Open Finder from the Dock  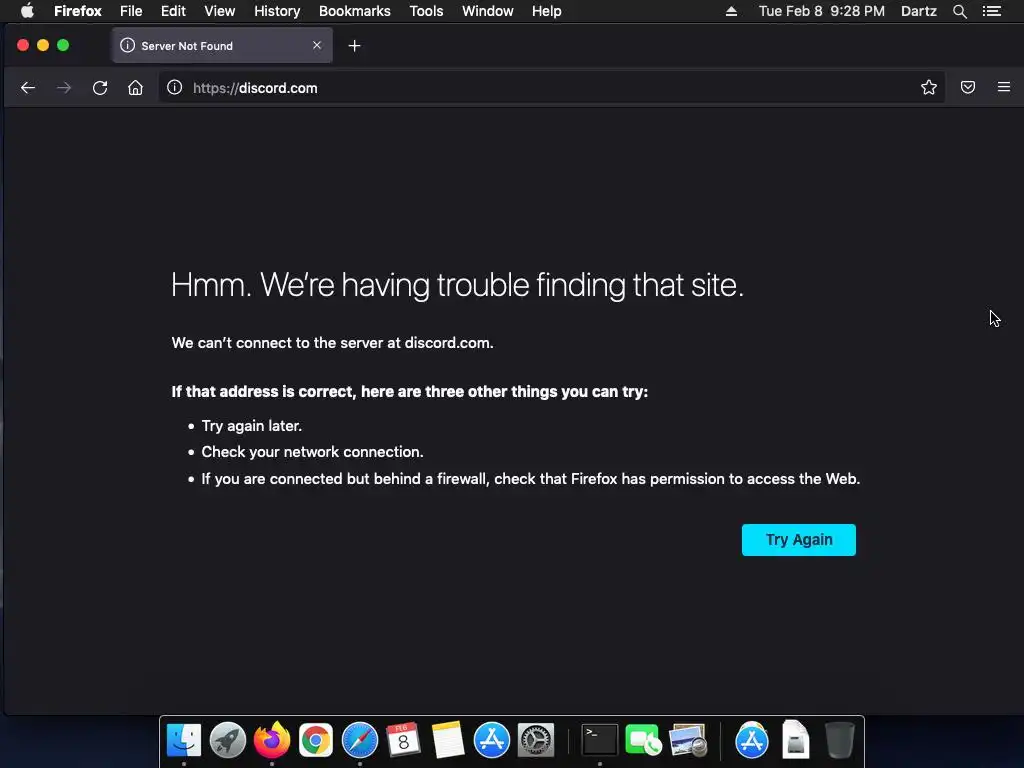184,741
